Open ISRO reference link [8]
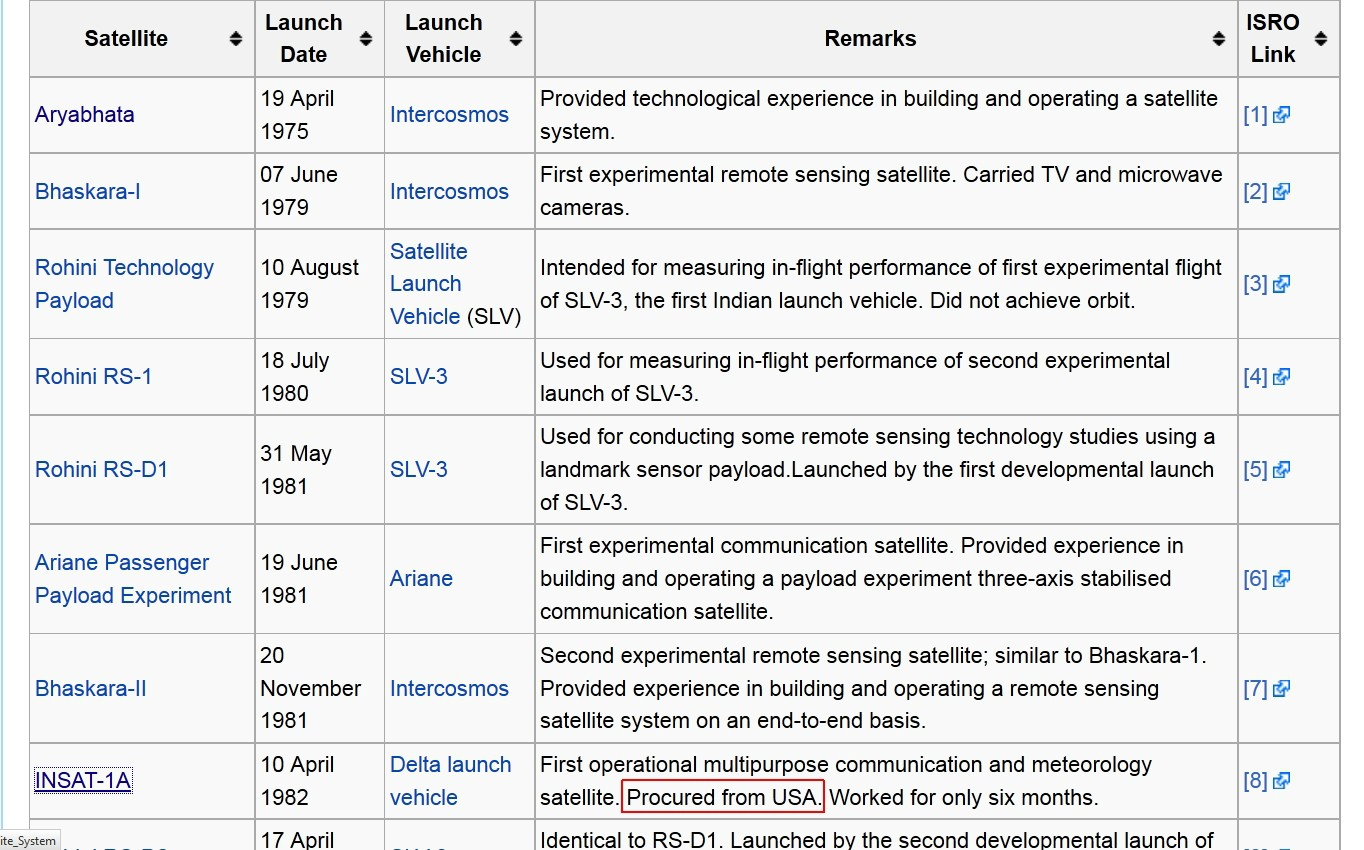The height and width of the screenshot is (850, 1364). click(x=1256, y=780)
